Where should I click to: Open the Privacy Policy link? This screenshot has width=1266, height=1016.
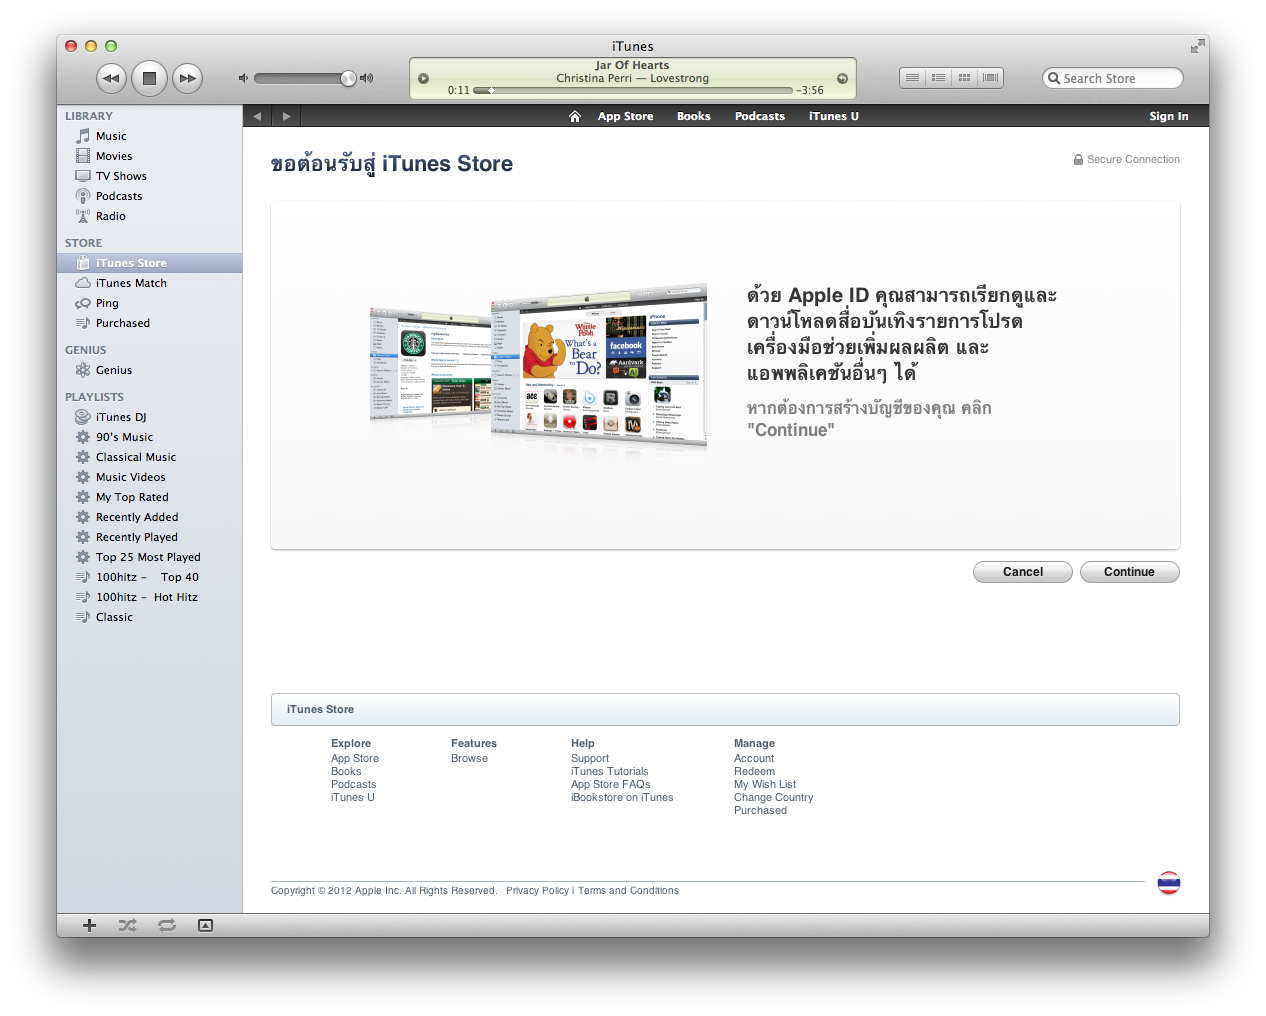[537, 891]
